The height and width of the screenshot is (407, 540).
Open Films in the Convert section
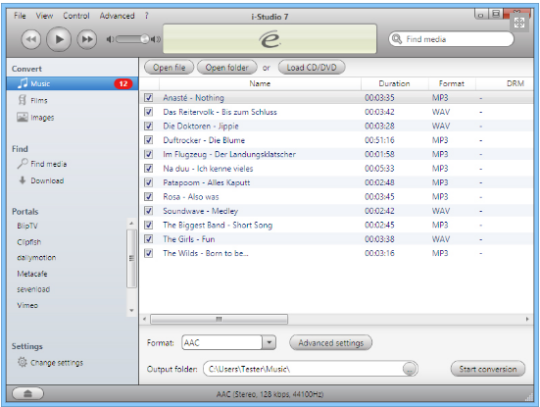(x=33, y=100)
